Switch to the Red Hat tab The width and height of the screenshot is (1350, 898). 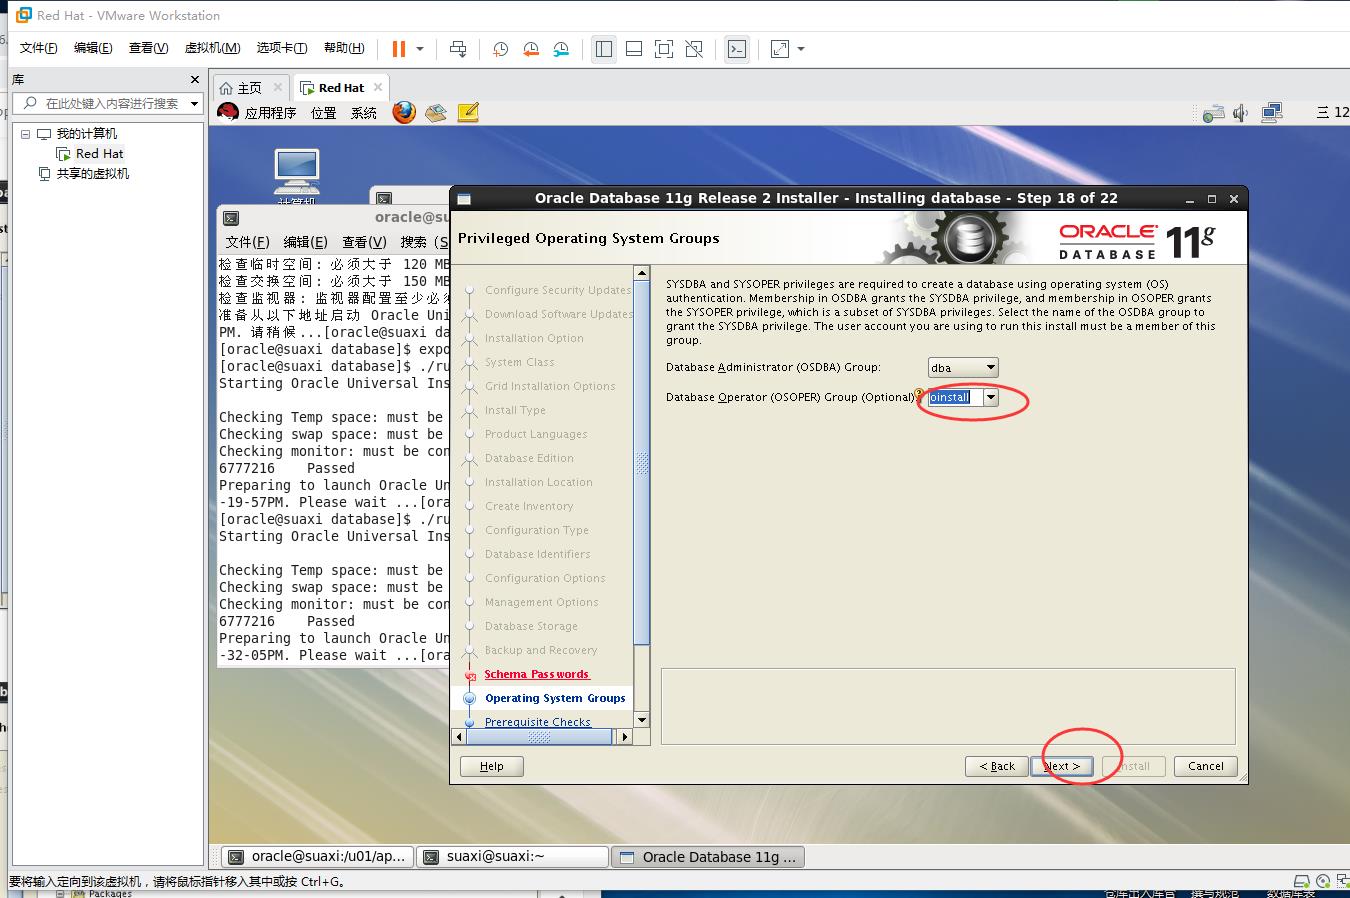tap(341, 88)
